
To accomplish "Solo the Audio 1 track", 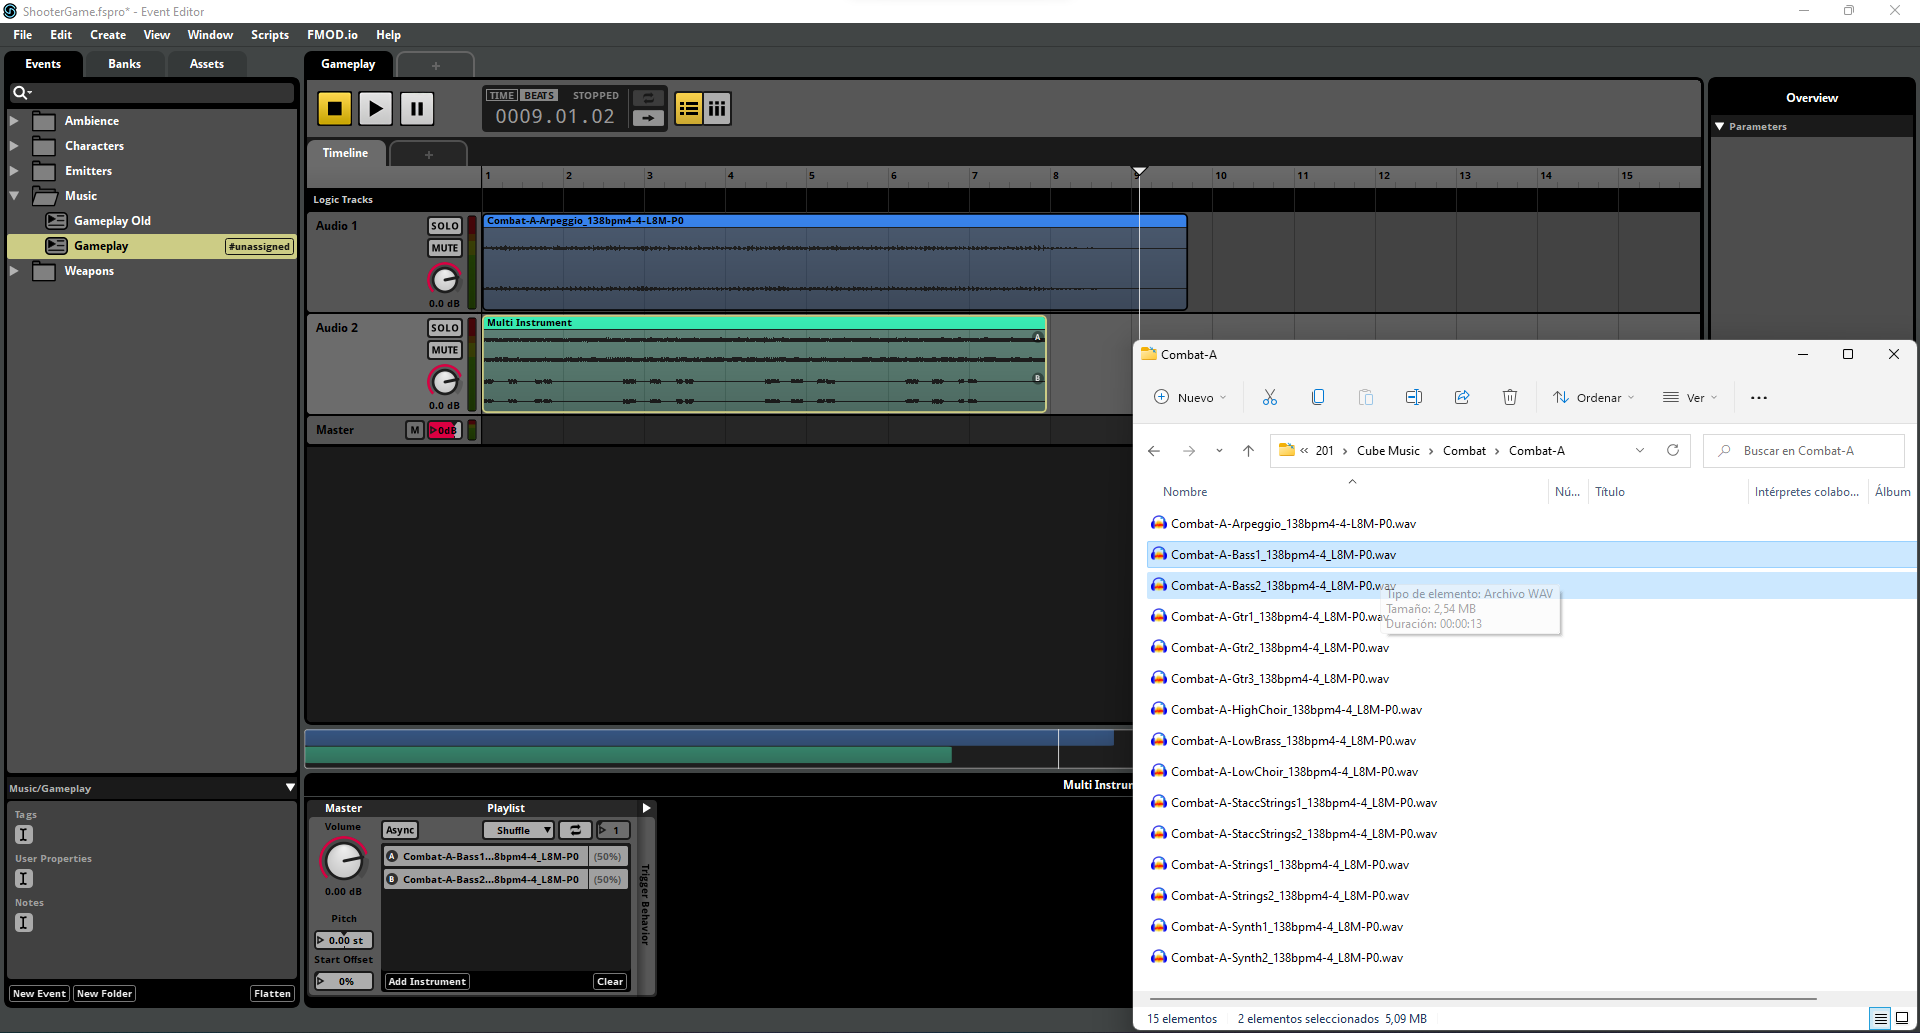I will pyautogui.click(x=445, y=226).
